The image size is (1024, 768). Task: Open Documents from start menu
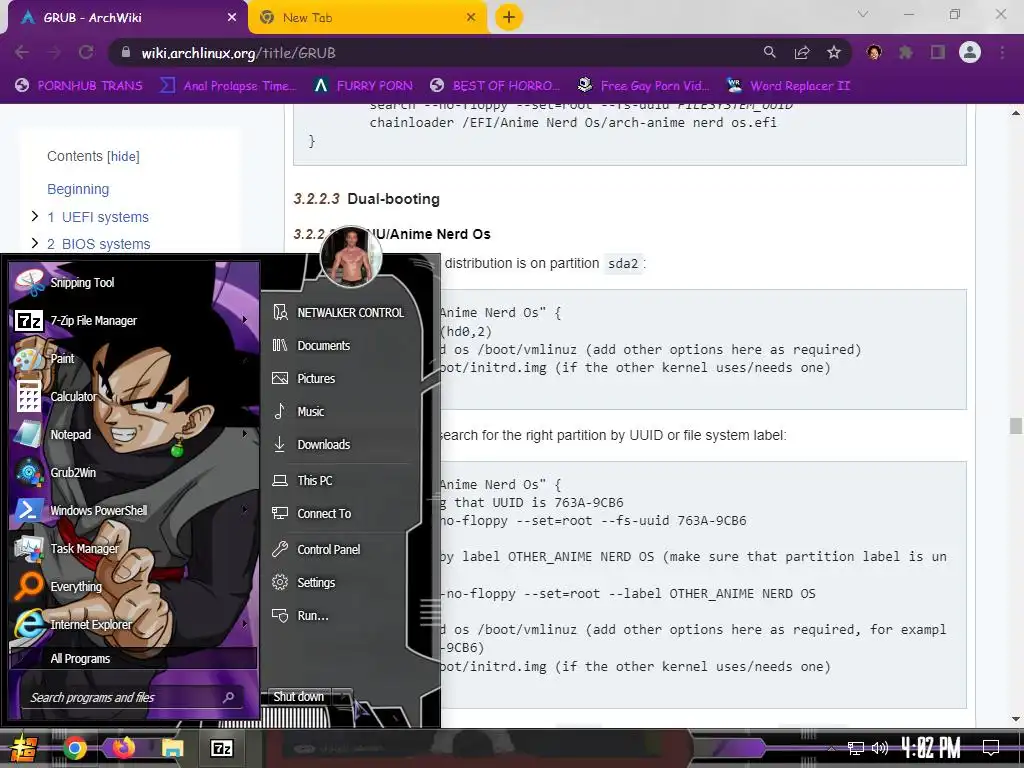(x=341, y=345)
